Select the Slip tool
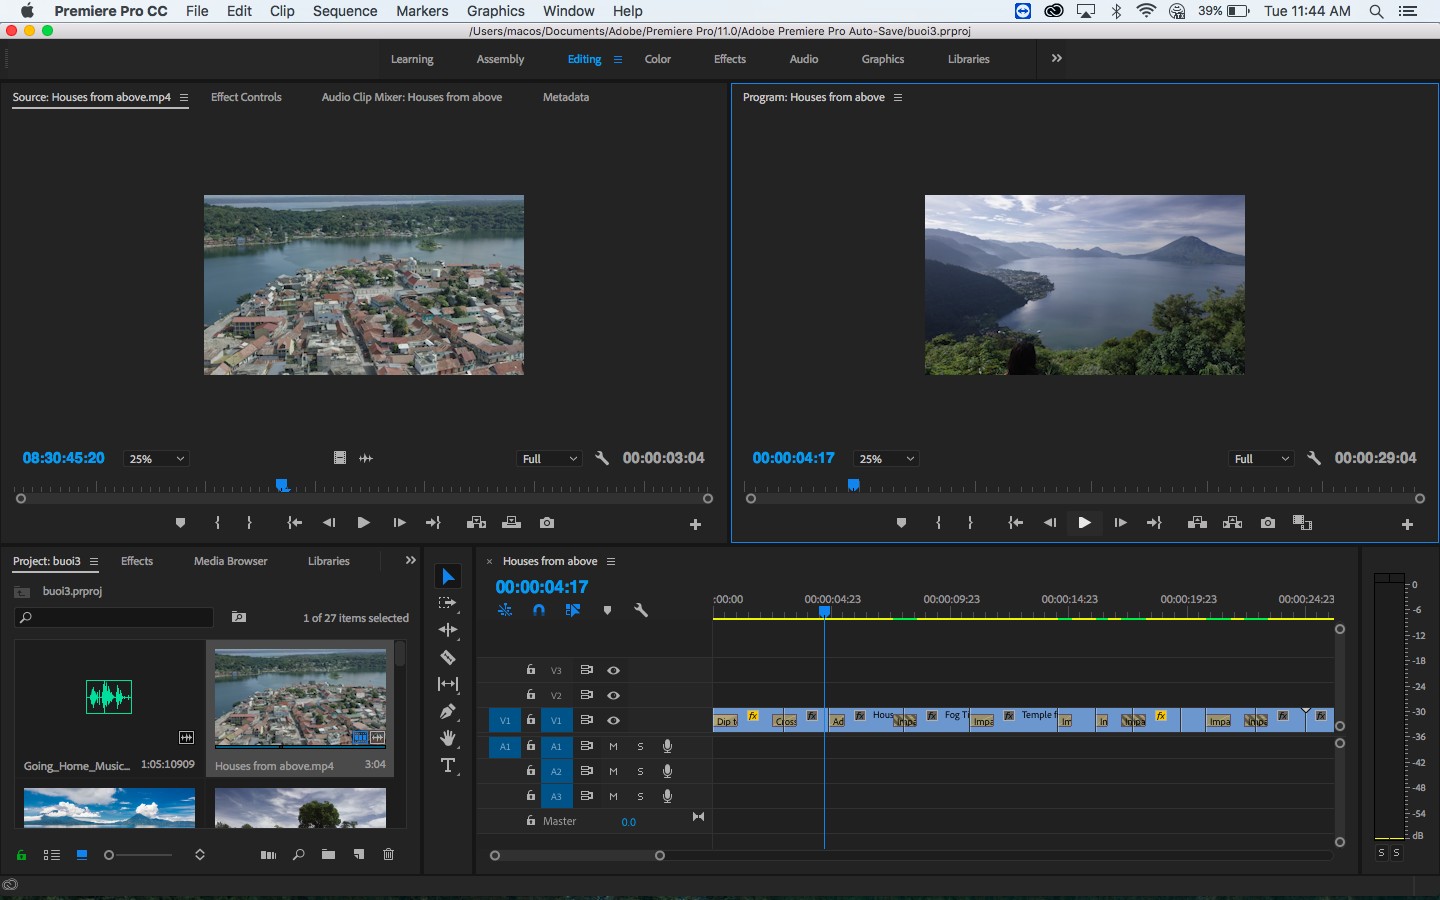Viewport: 1440px width, 900px height. pos(448,684)
